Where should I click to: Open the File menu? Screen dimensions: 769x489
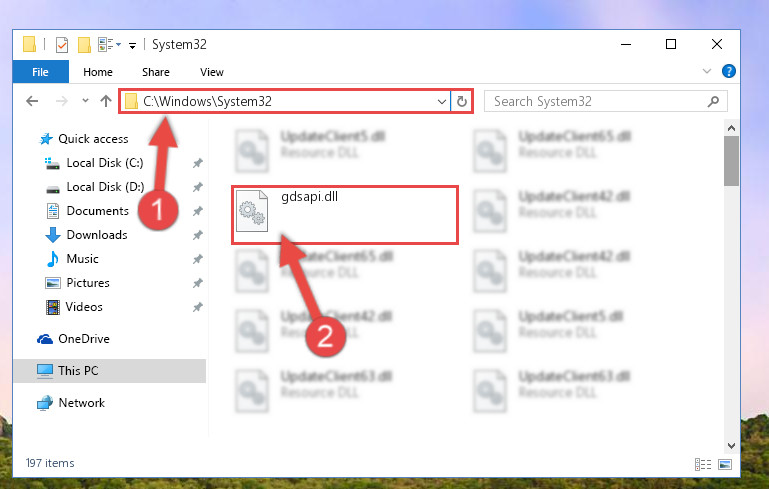click(40, 72)
